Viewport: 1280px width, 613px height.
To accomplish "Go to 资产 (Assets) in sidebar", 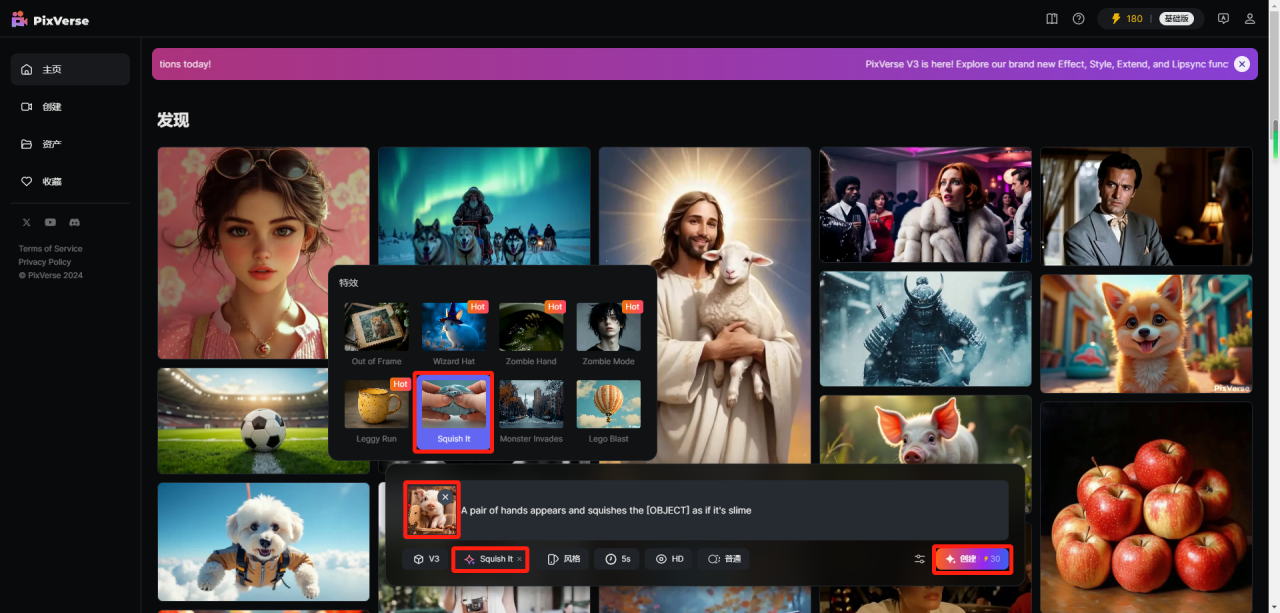I will pyautogui.click(x=52, y=144).
